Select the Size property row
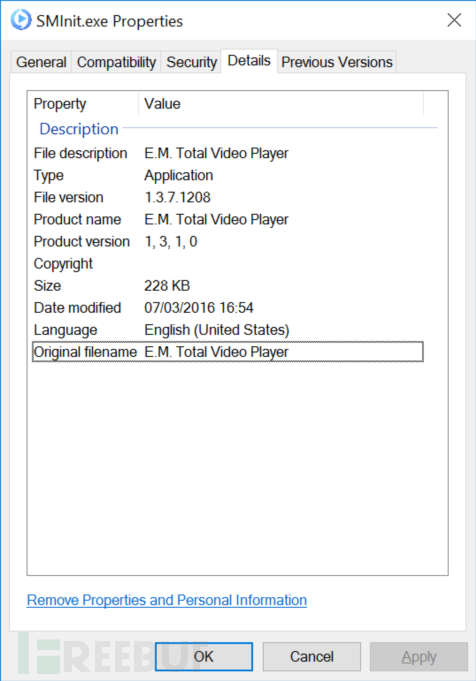Viewport: 476px width, 681px height. click(228, 286)
